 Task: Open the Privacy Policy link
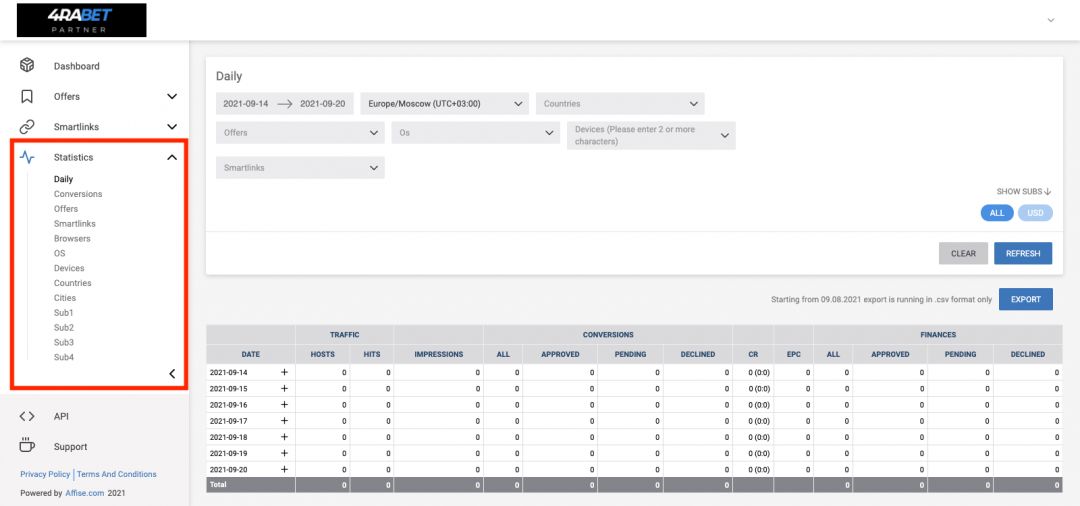coord(45,474)
